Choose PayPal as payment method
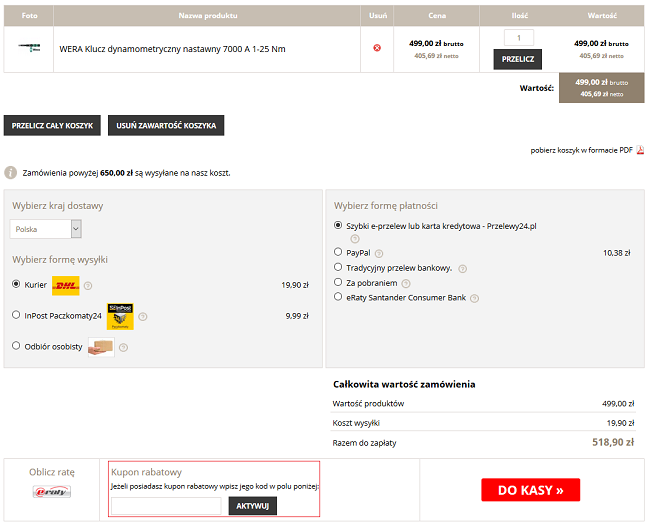 (338, 253)
